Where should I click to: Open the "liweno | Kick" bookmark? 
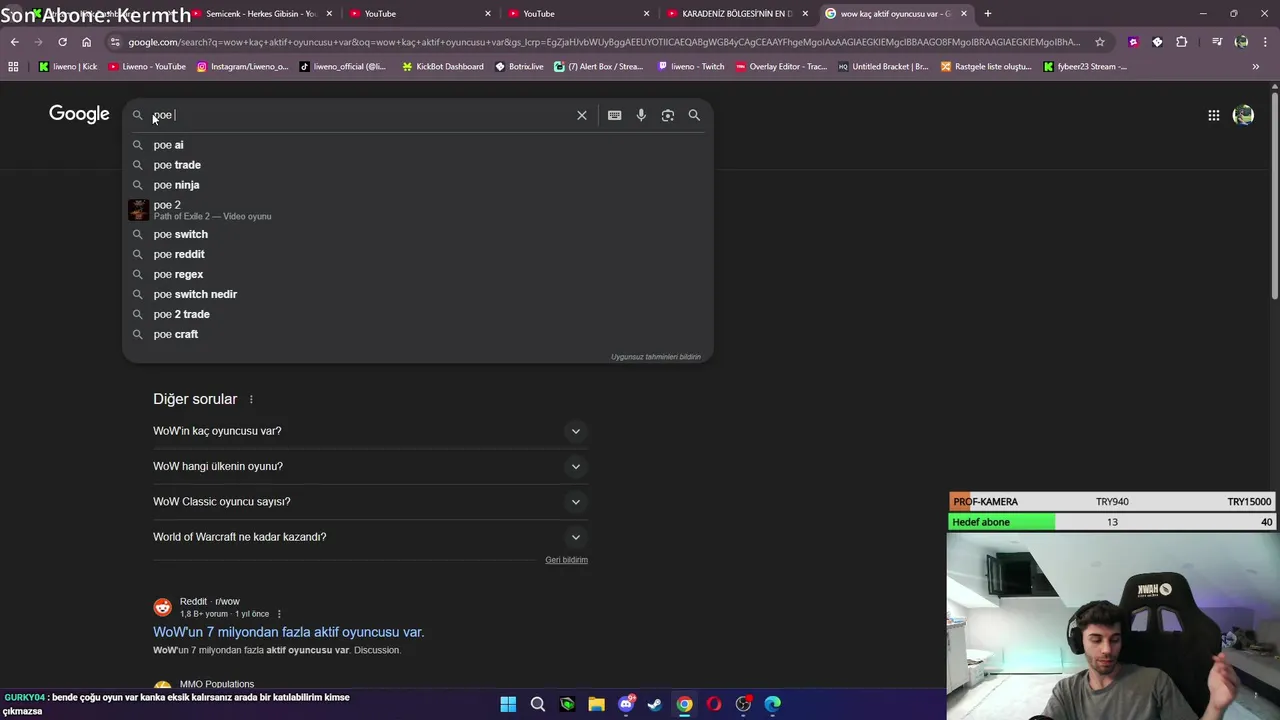point(68,66)
